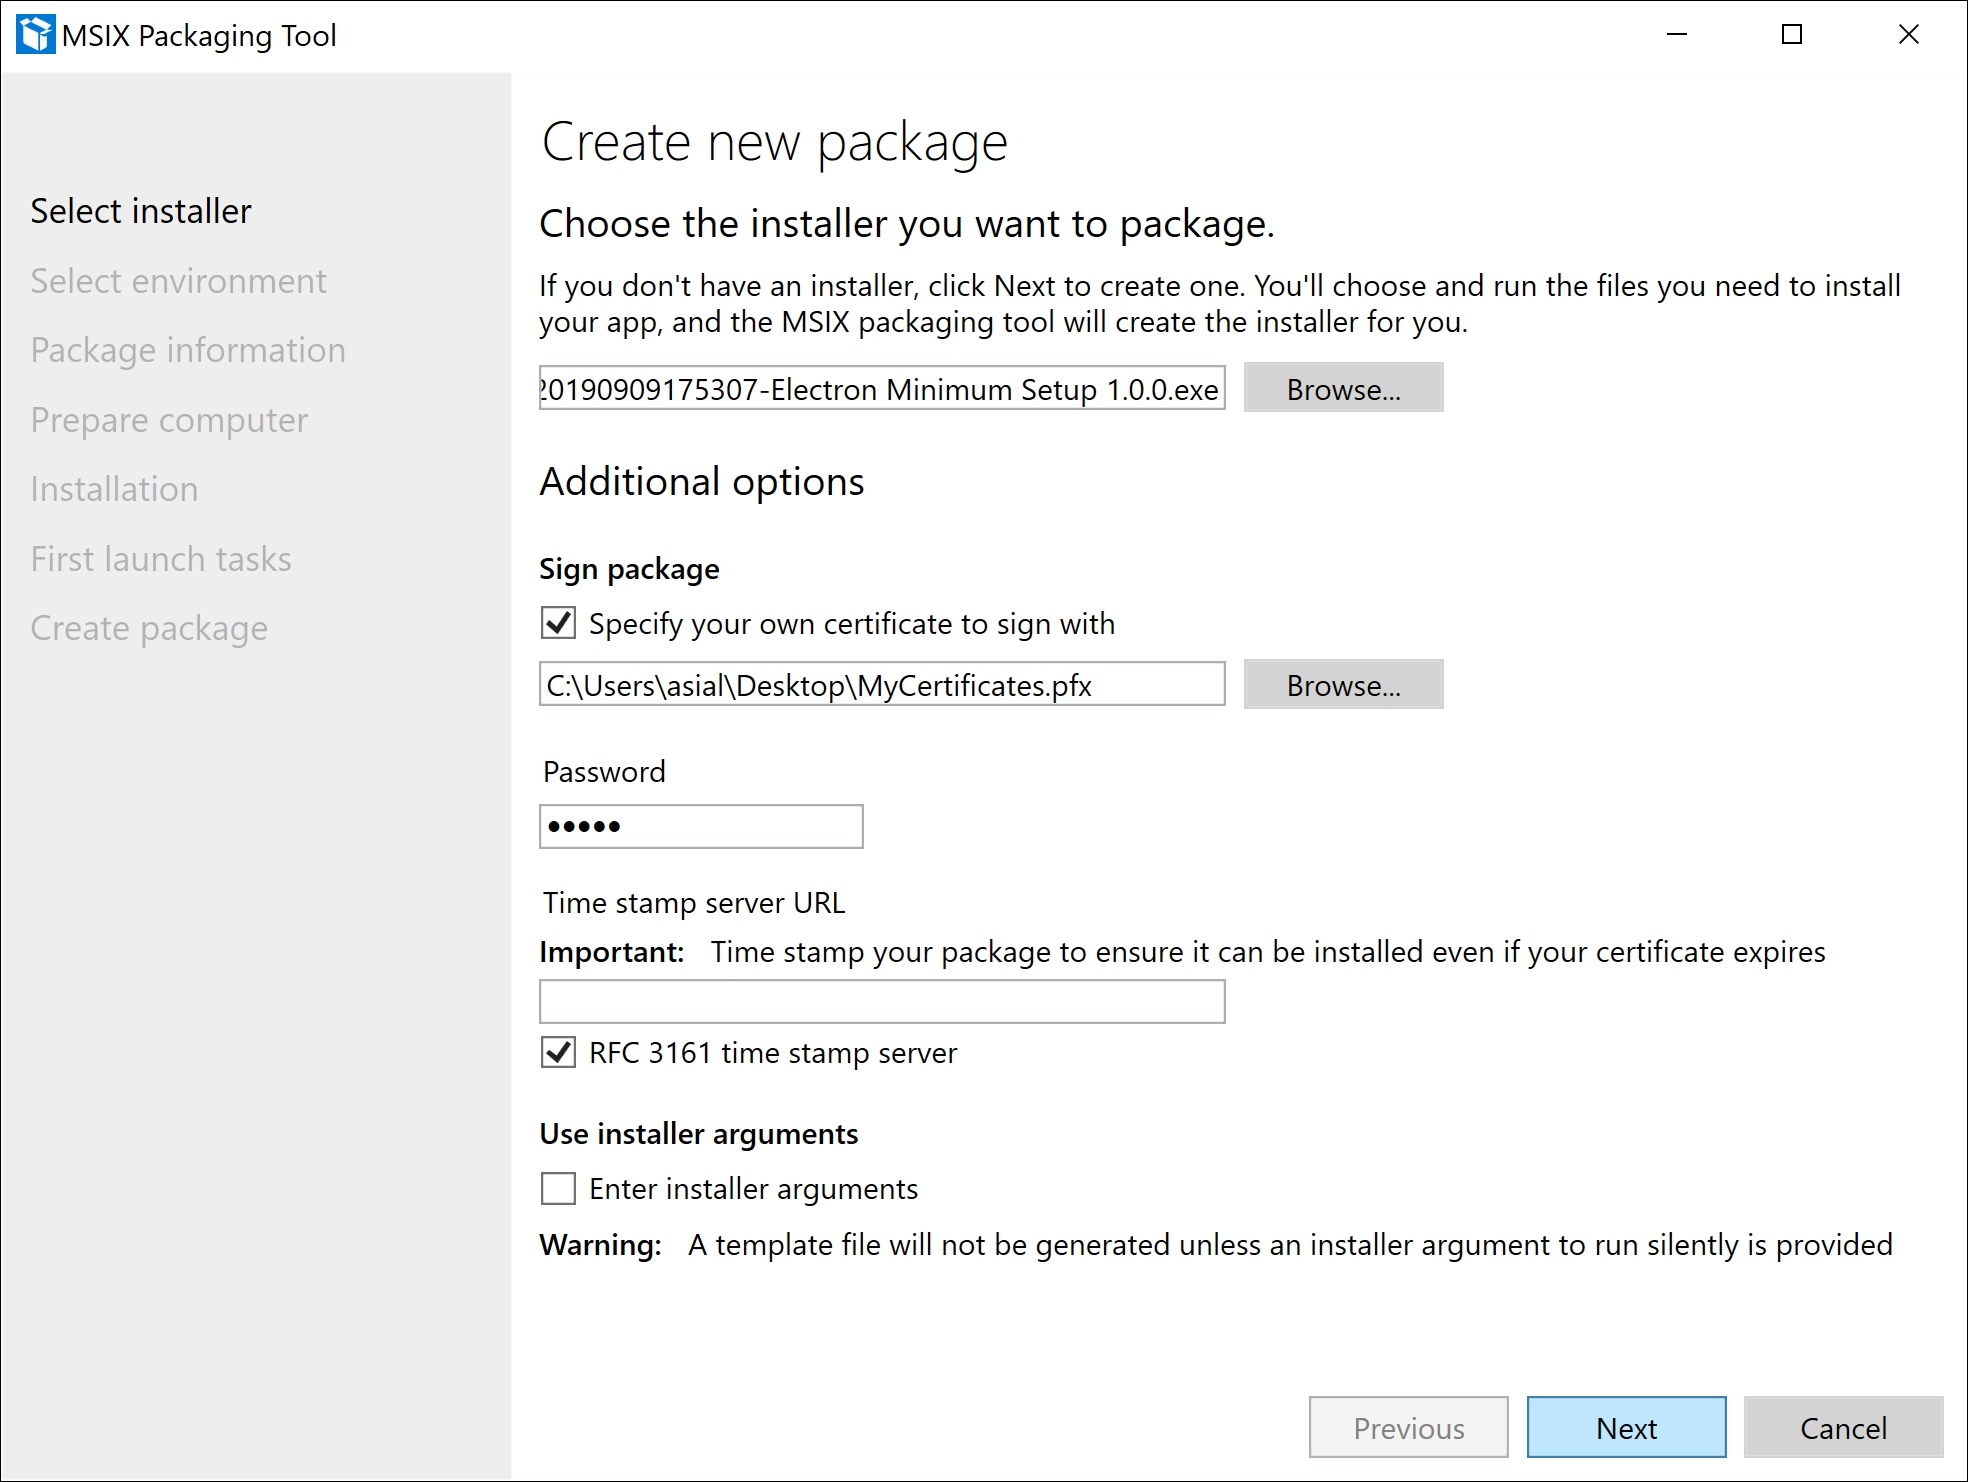
Task: Click the certificate path input field
Action: coord(881,685)
